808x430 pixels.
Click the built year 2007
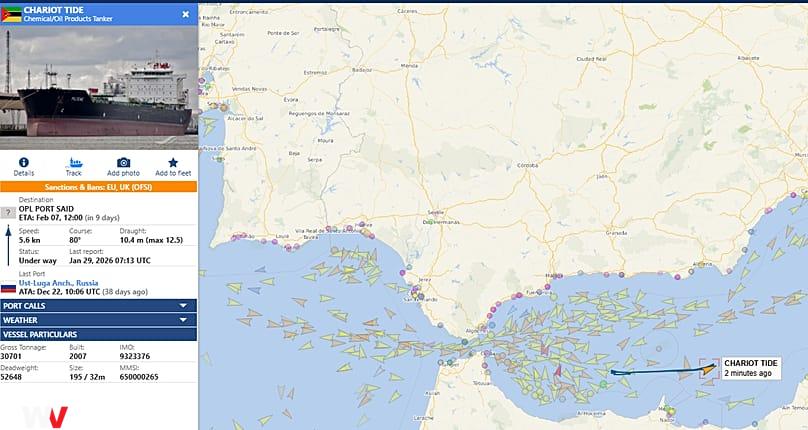pos(78,356)
